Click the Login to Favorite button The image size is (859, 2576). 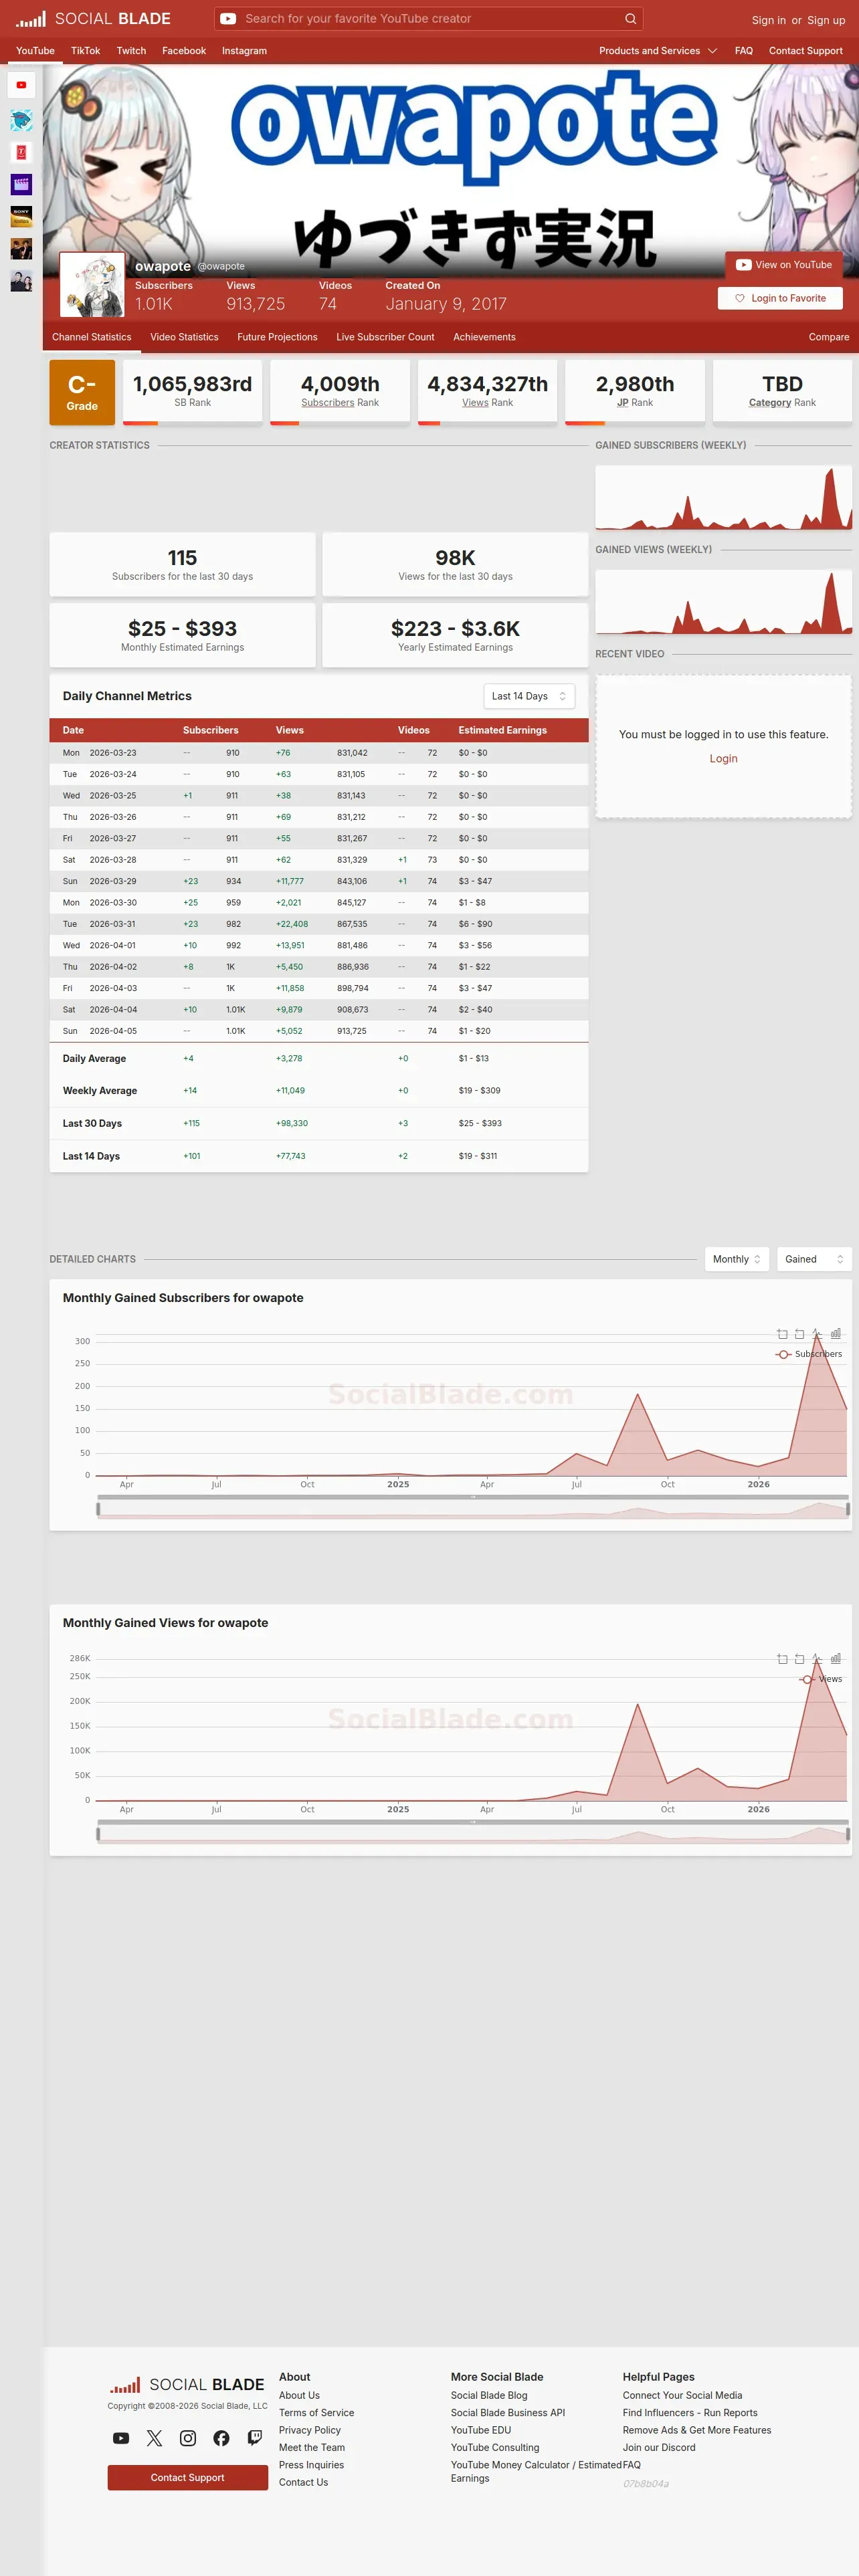click(x=780, y=298)
